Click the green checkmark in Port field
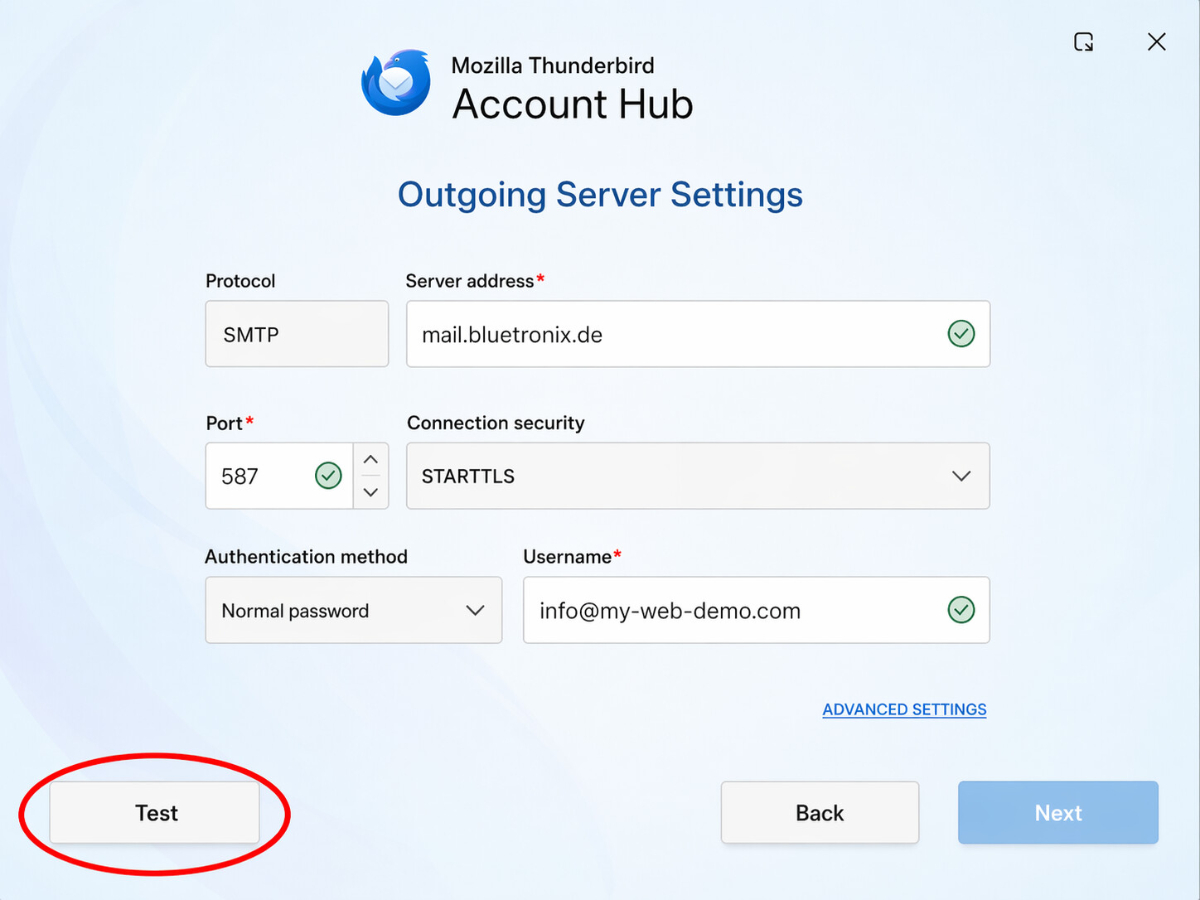Viewport: 1200px width, 900px height. tap(328, 476)
